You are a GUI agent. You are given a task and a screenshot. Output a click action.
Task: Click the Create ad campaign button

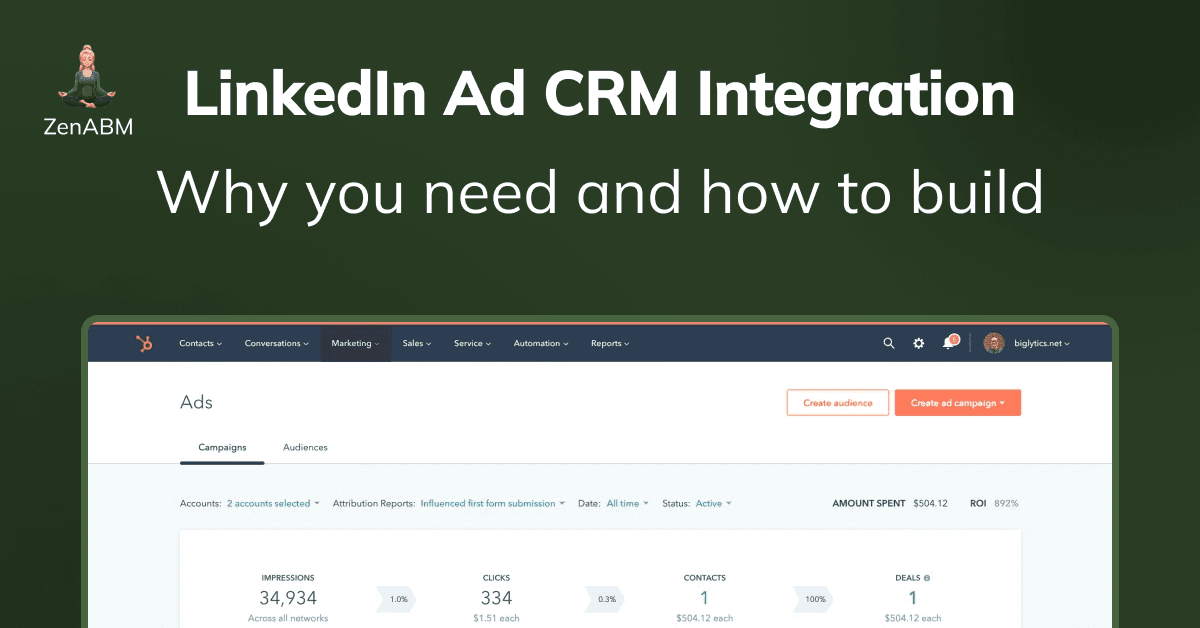(957, 402)
